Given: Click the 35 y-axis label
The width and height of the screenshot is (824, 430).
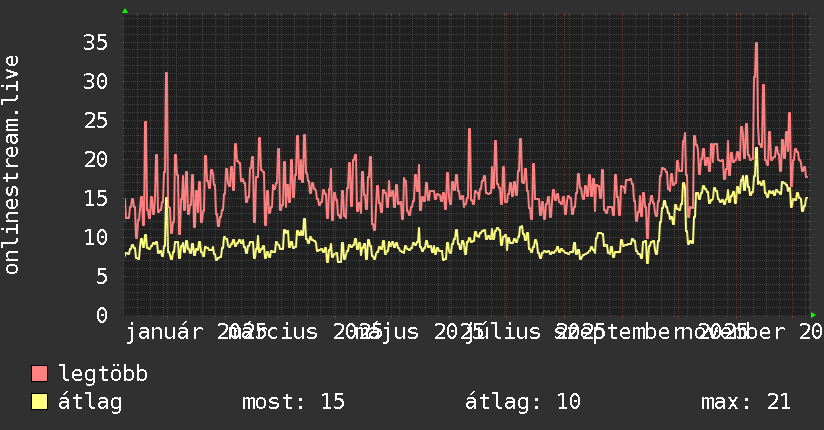Looking at the screenshot, I should (x=96, y=43).
